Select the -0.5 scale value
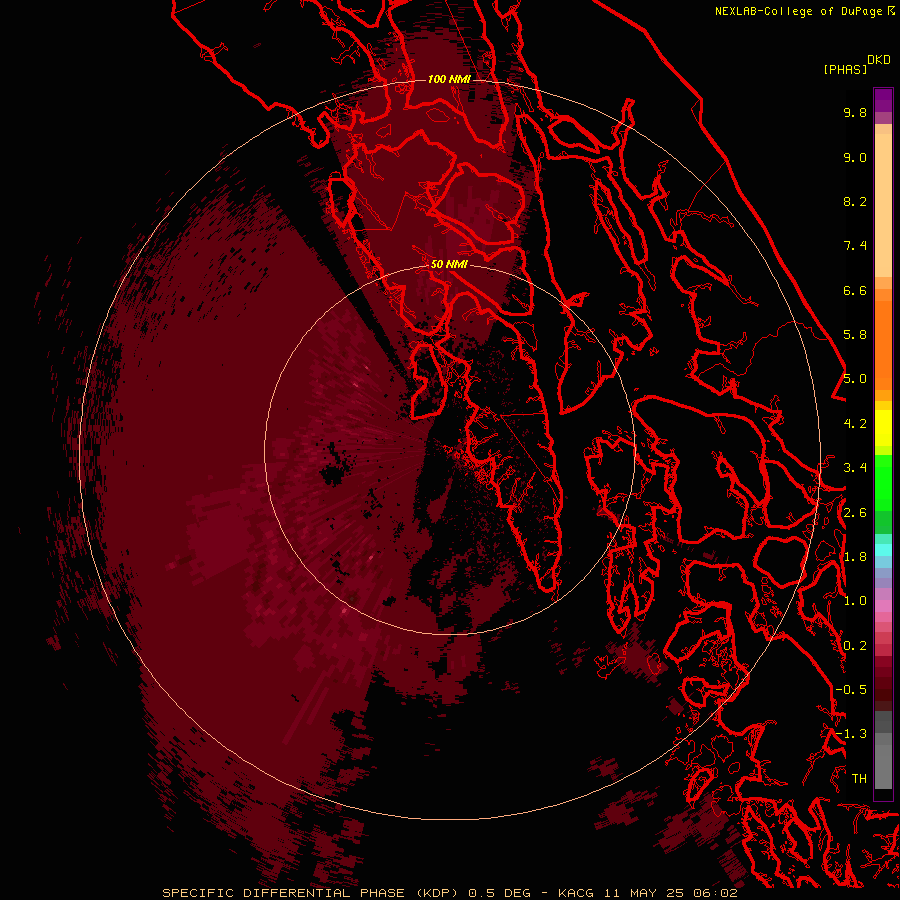 [x=851, y=690]
